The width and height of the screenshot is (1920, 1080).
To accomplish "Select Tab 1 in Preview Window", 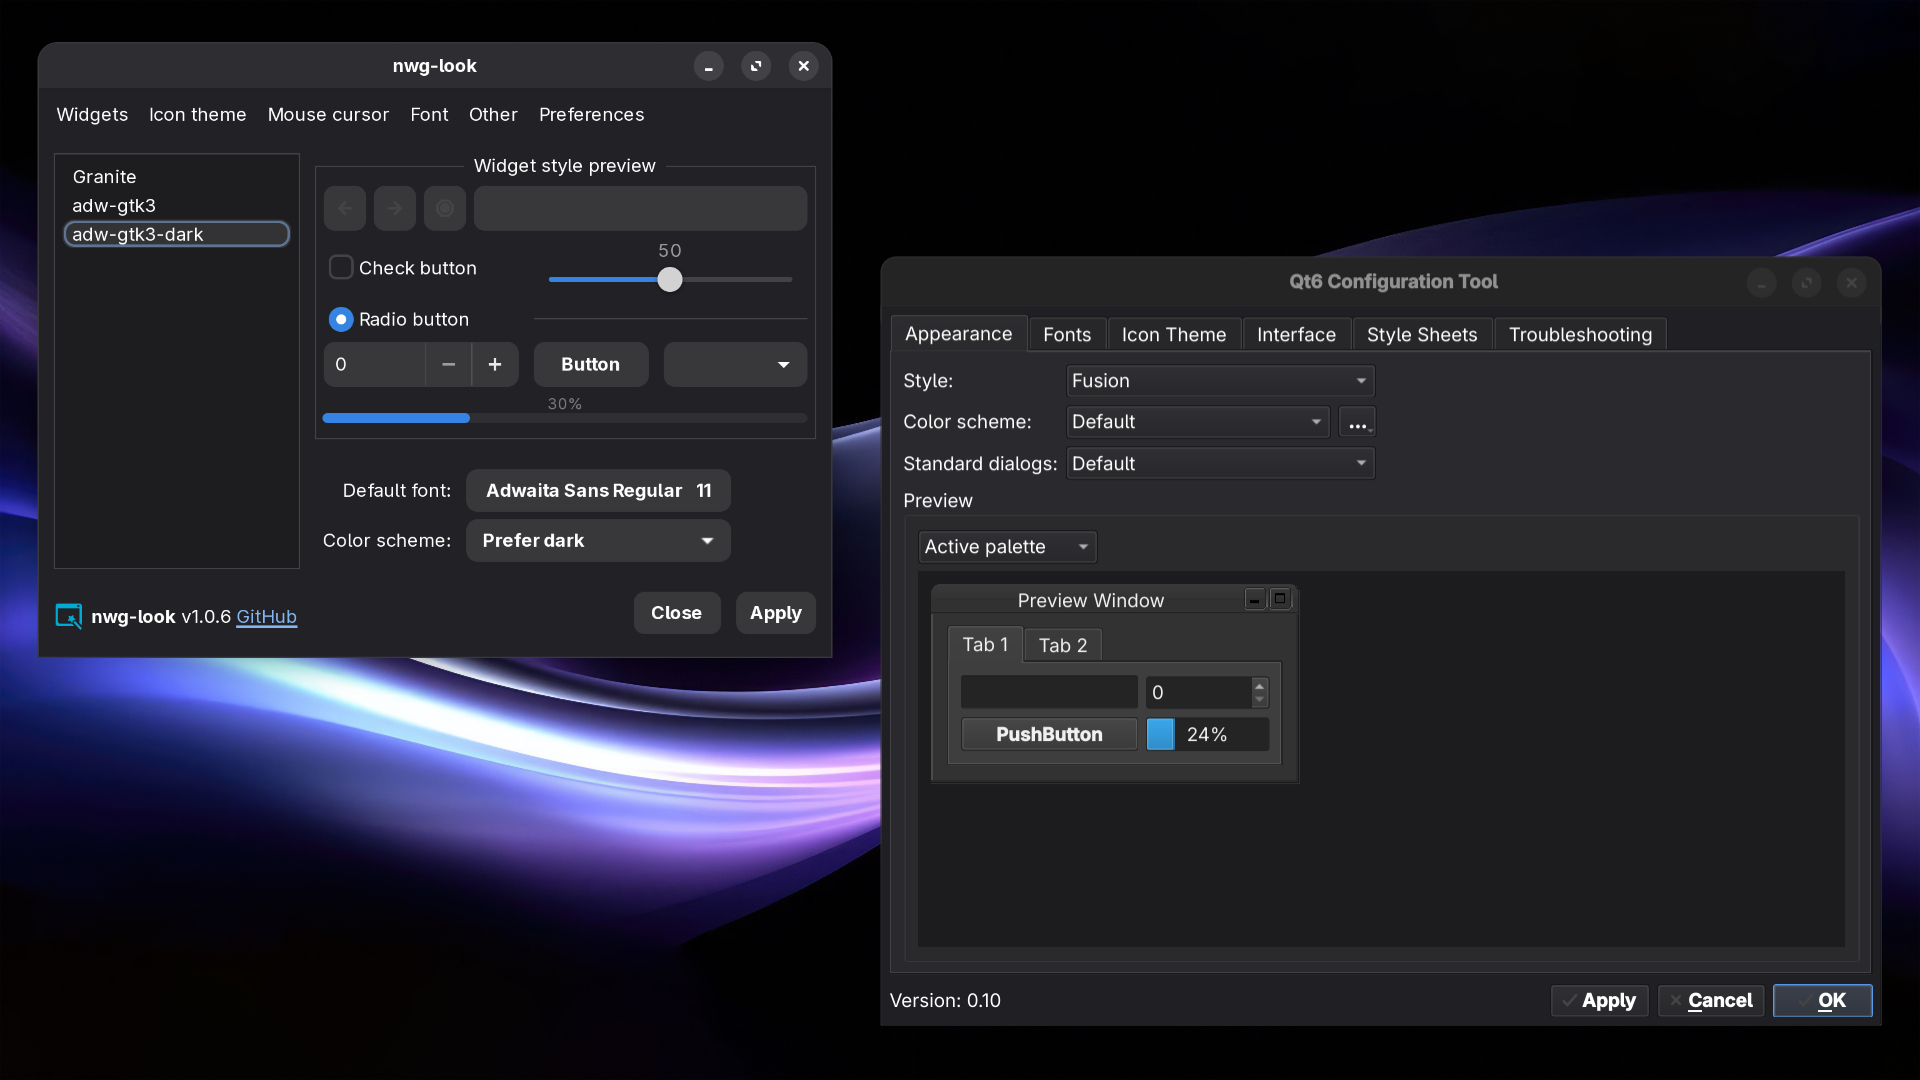I will coord(985,645).
